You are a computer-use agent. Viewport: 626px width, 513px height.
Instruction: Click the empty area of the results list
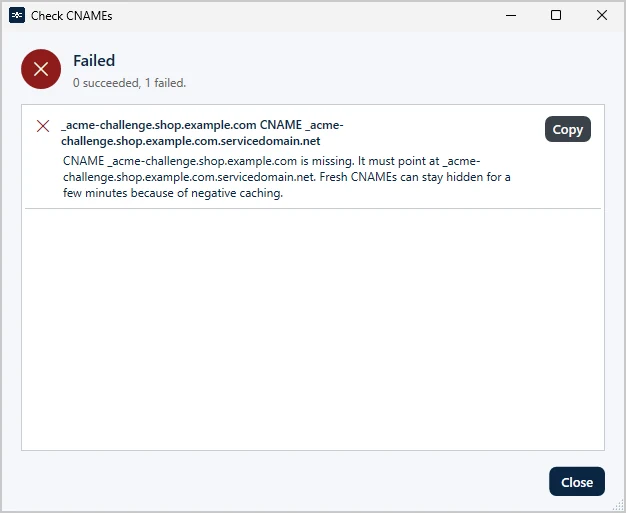click(x=313, y=329)
